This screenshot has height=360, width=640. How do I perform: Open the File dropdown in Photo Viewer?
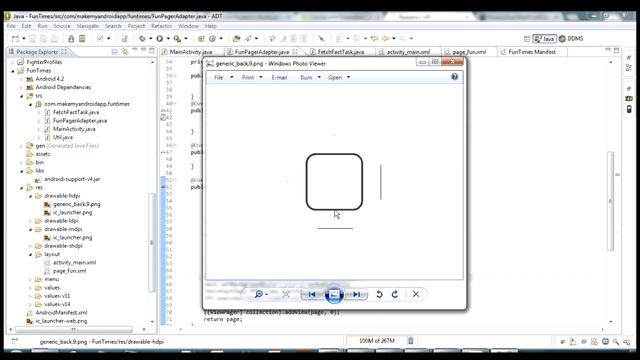224,78
